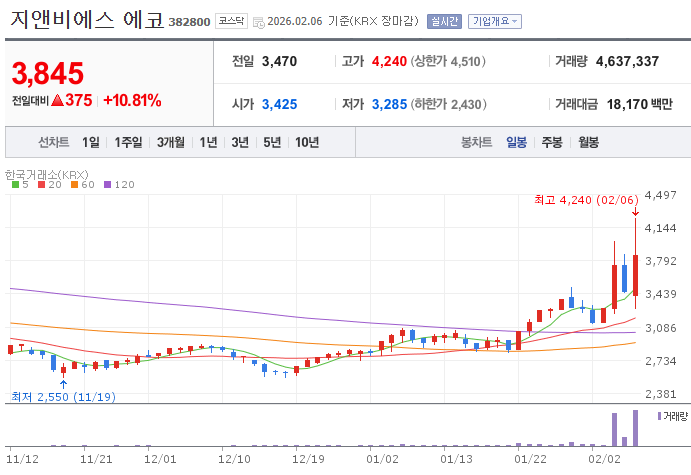Click the 상한가 4,510 text
This screenshot has height=475, width=691.
(448, 61)
